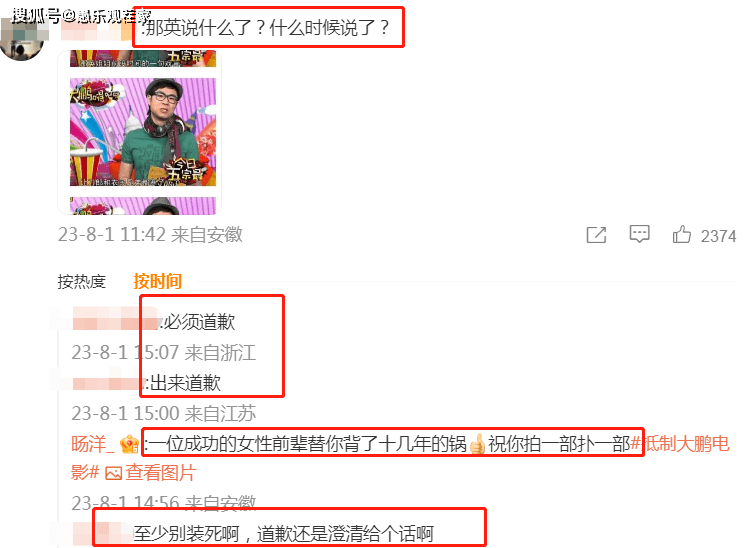Click the comment text 至少别装死啊
752x548 pixels.
pyautogui.click(x=186, y=534)
